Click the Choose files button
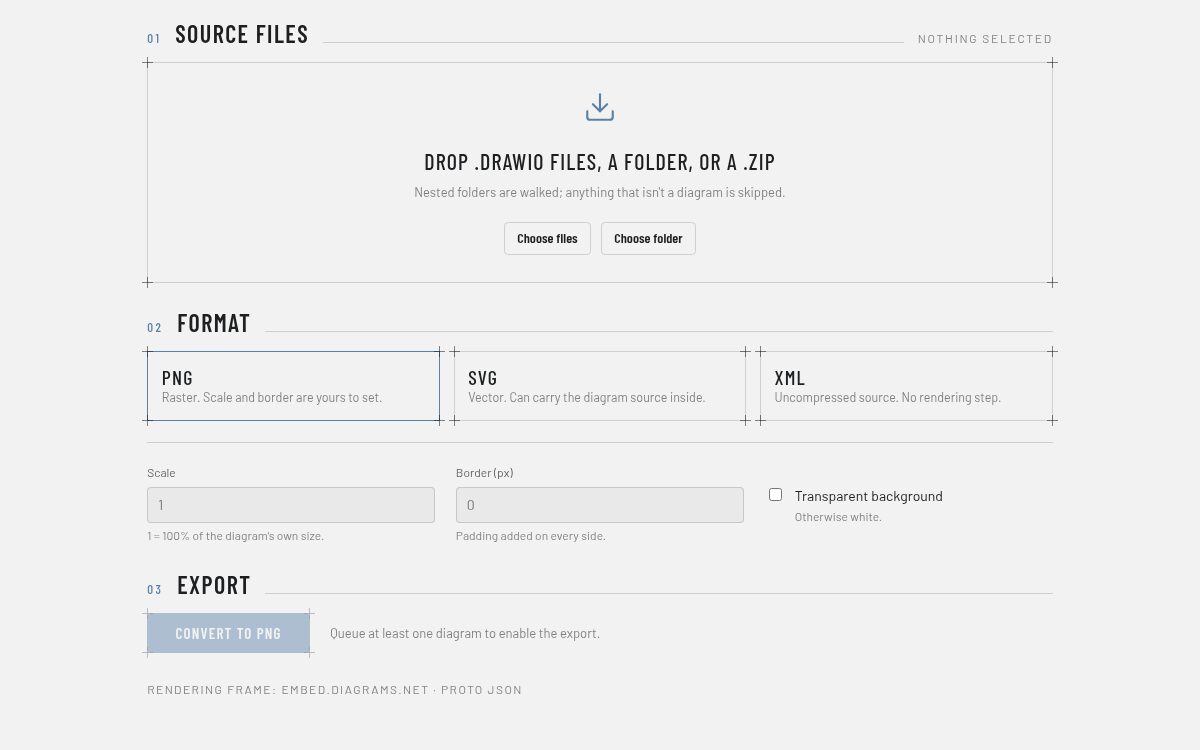This screenshot has width=1200, height=750. tap(547, 239)
